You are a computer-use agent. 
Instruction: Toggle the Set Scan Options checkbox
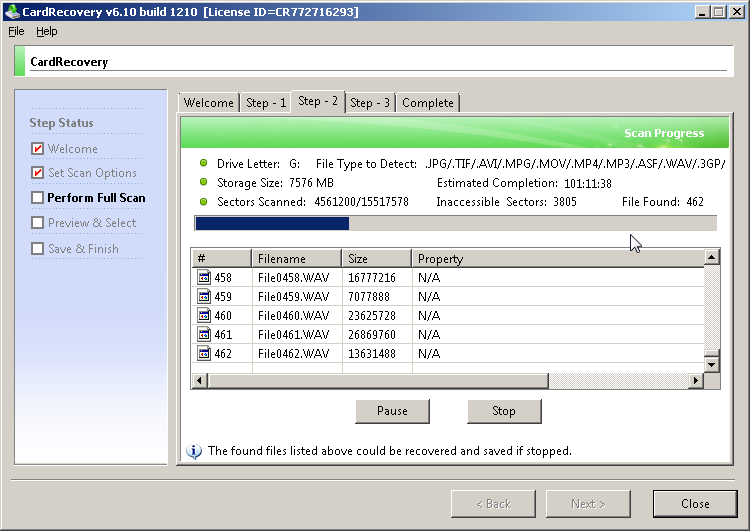pos(37,172)
